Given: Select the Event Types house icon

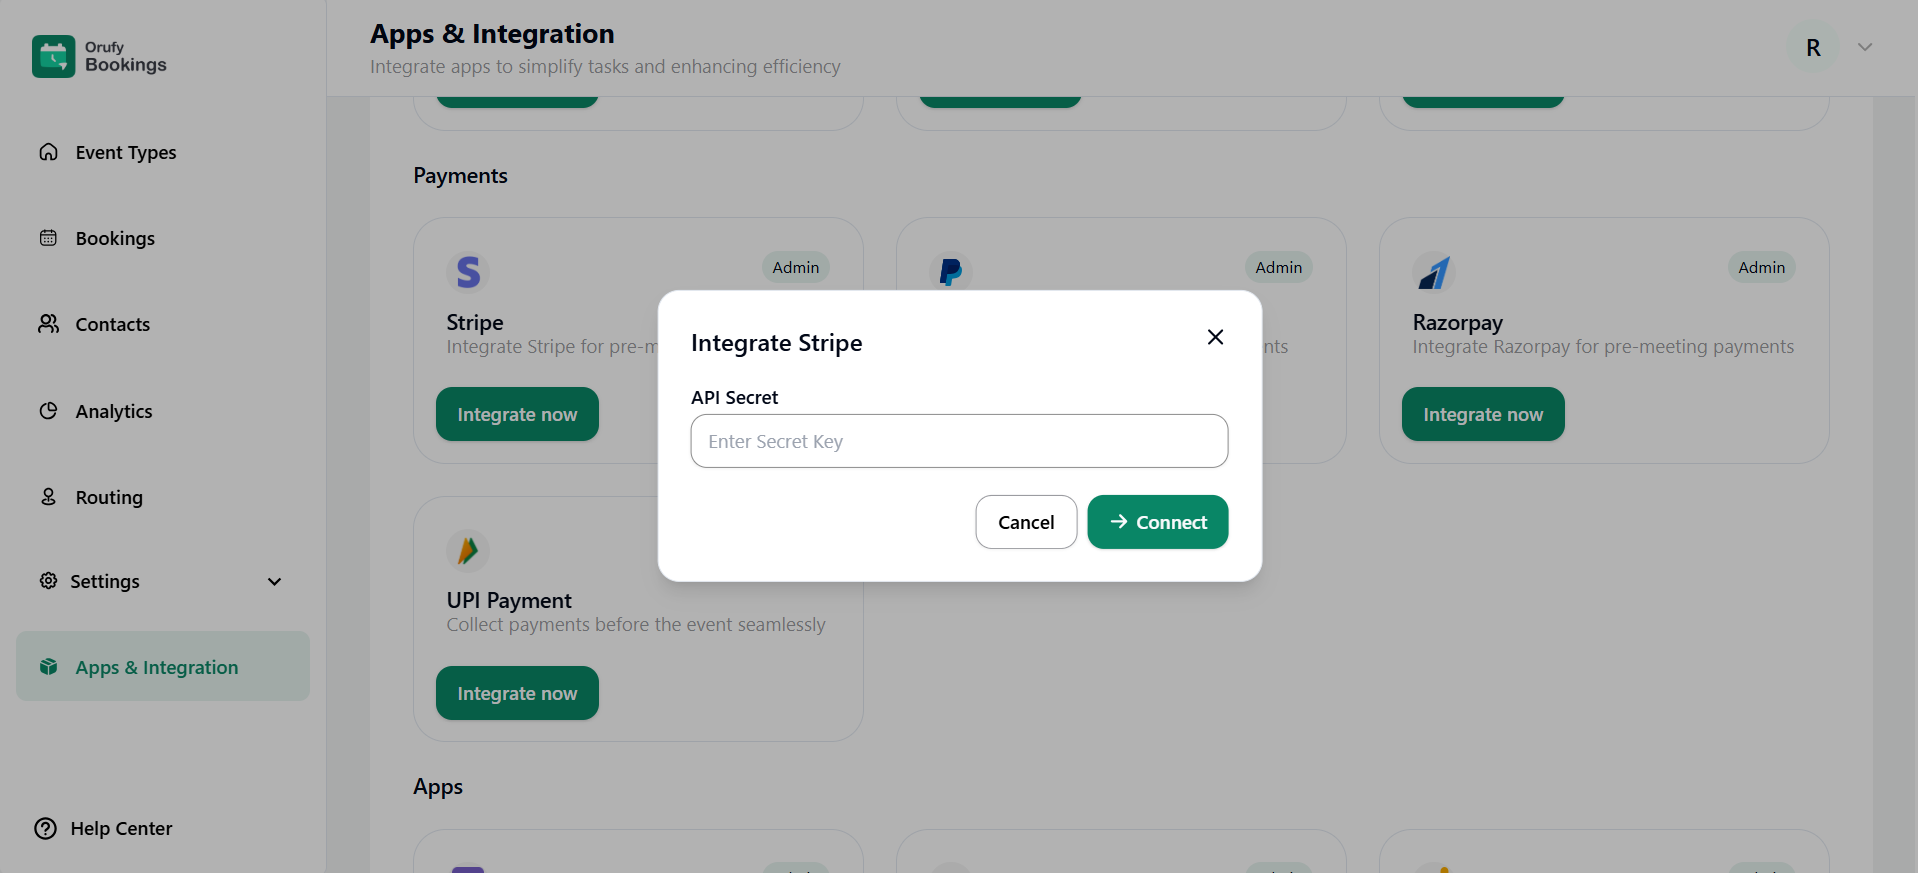Looking at the screenshot, I should coord(48,152).
